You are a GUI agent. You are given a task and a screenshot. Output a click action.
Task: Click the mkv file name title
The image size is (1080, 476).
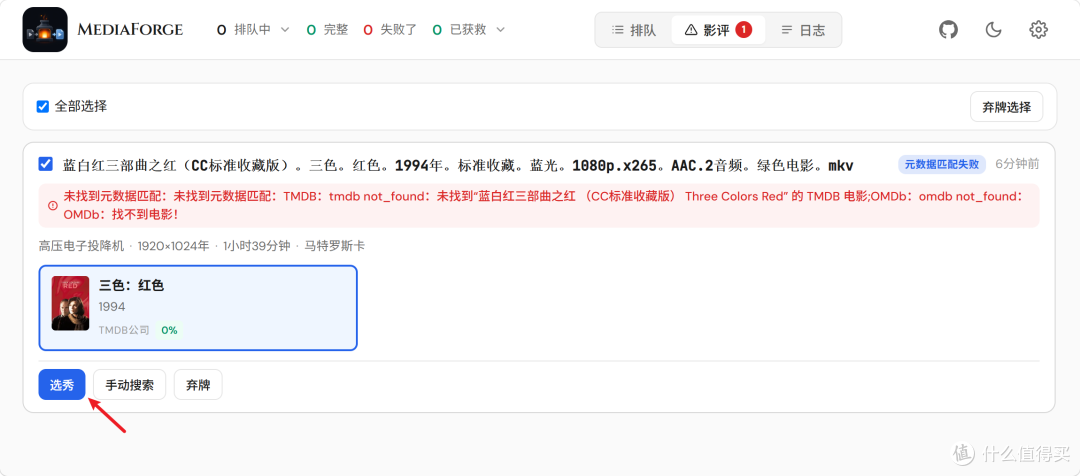[458, 165]
